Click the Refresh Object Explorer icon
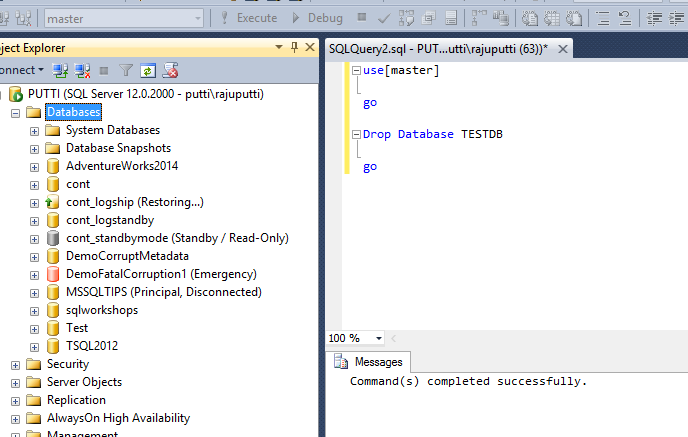This screenshot has width=688, height=437. pos(148,71)
